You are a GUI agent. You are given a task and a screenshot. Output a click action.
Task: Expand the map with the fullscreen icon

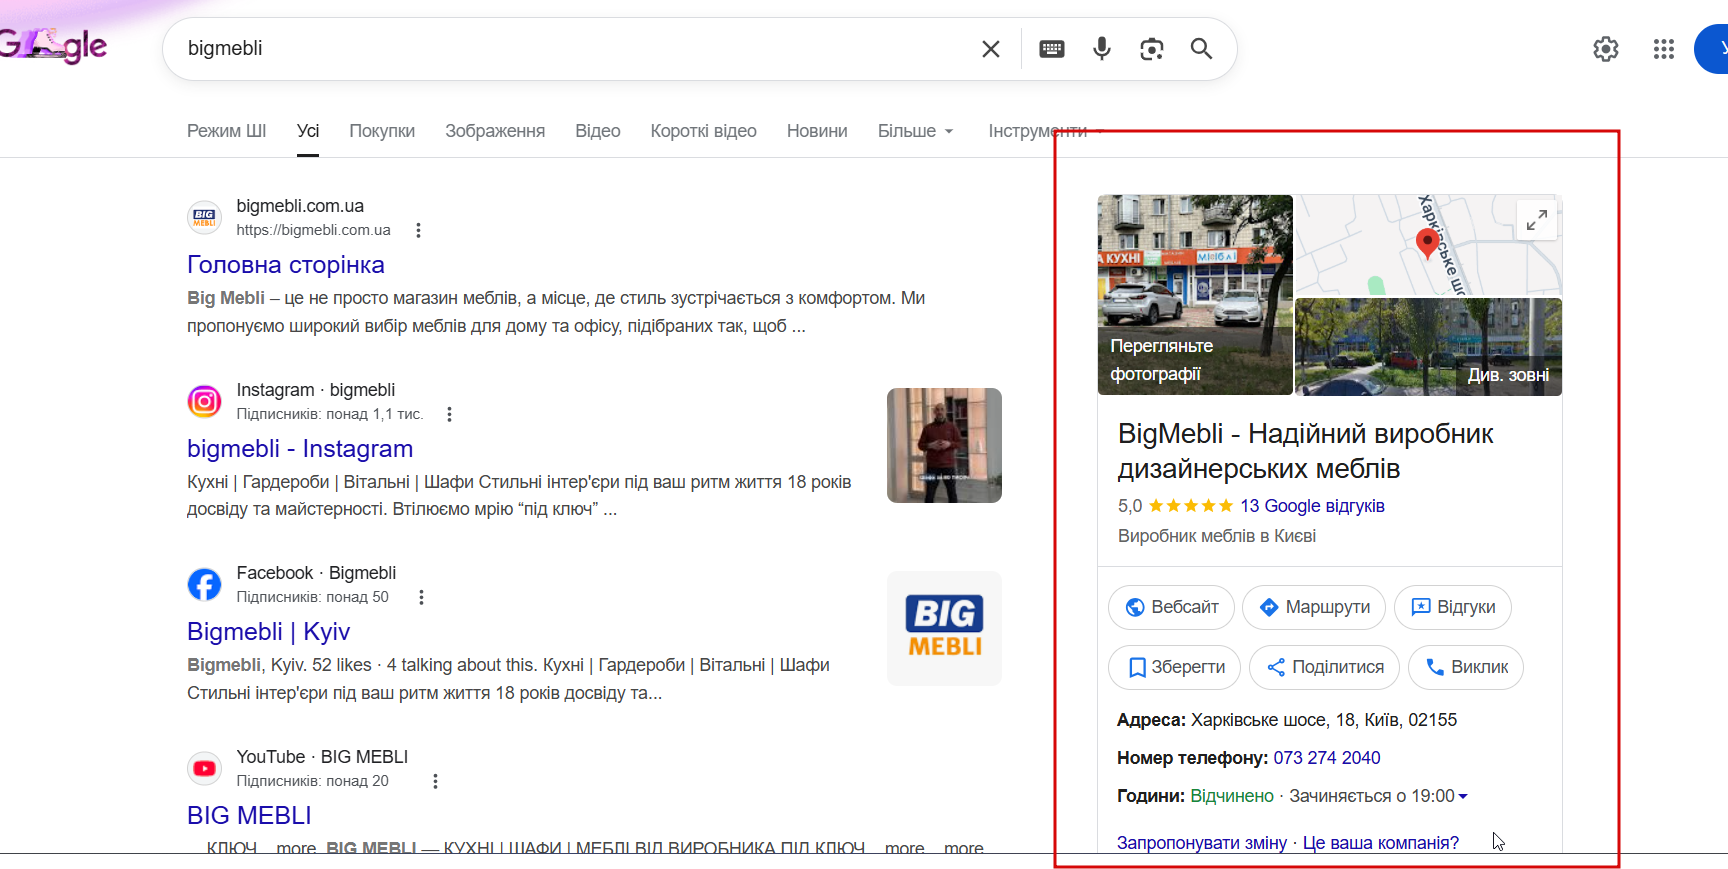[1537, 219]
